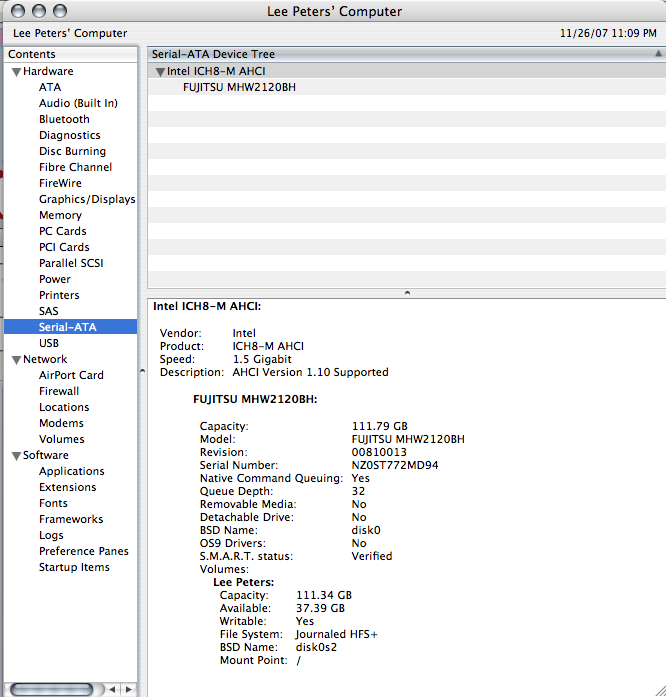
Task: Click the date 11/26/07 11:09 PM
Action: (x=608, y=33)
